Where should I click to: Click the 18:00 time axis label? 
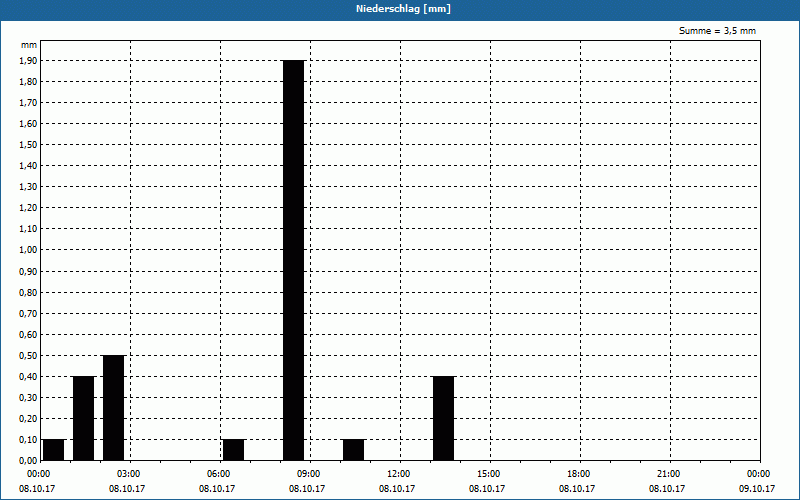(x=579, y=474)
